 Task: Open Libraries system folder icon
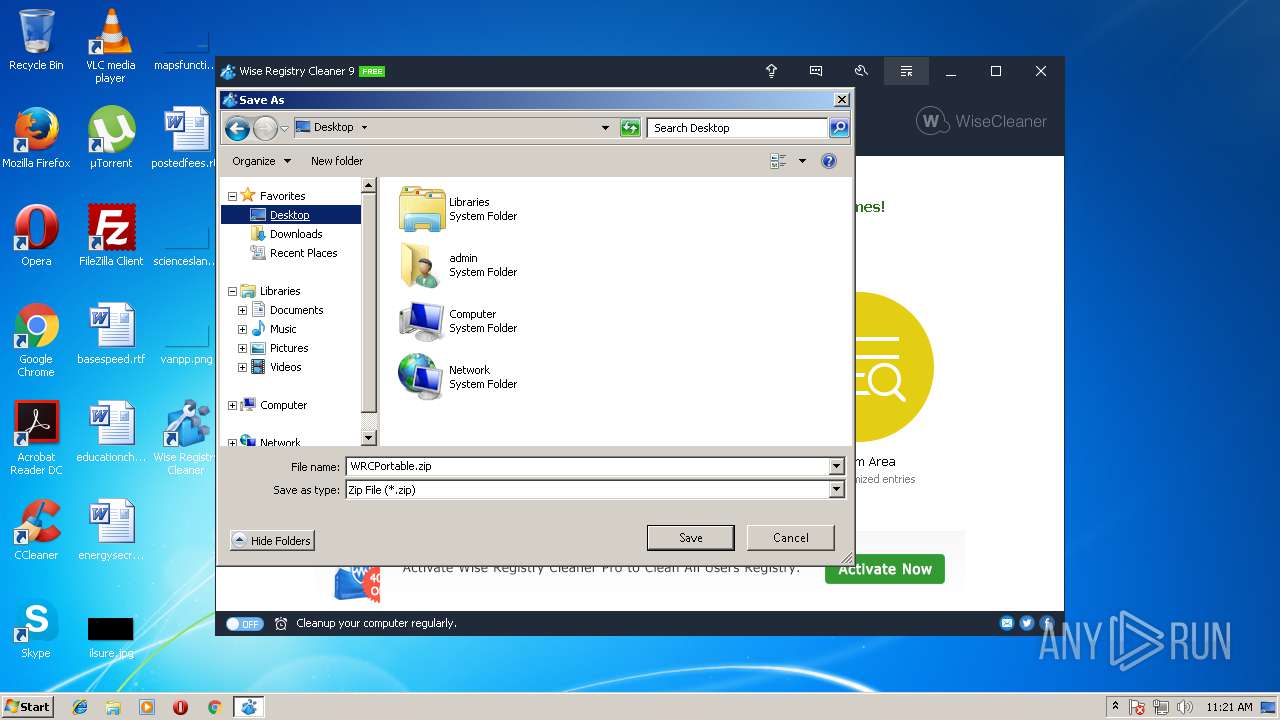422,209
